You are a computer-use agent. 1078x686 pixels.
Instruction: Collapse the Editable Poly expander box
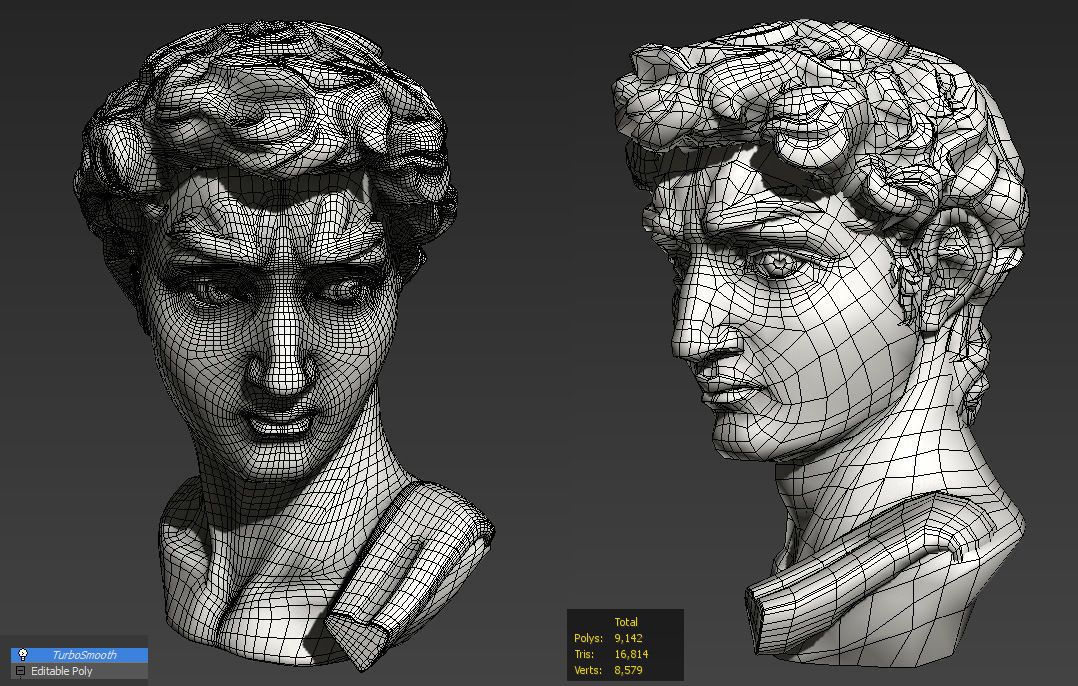pyautogui.click(x=21, y=671)
